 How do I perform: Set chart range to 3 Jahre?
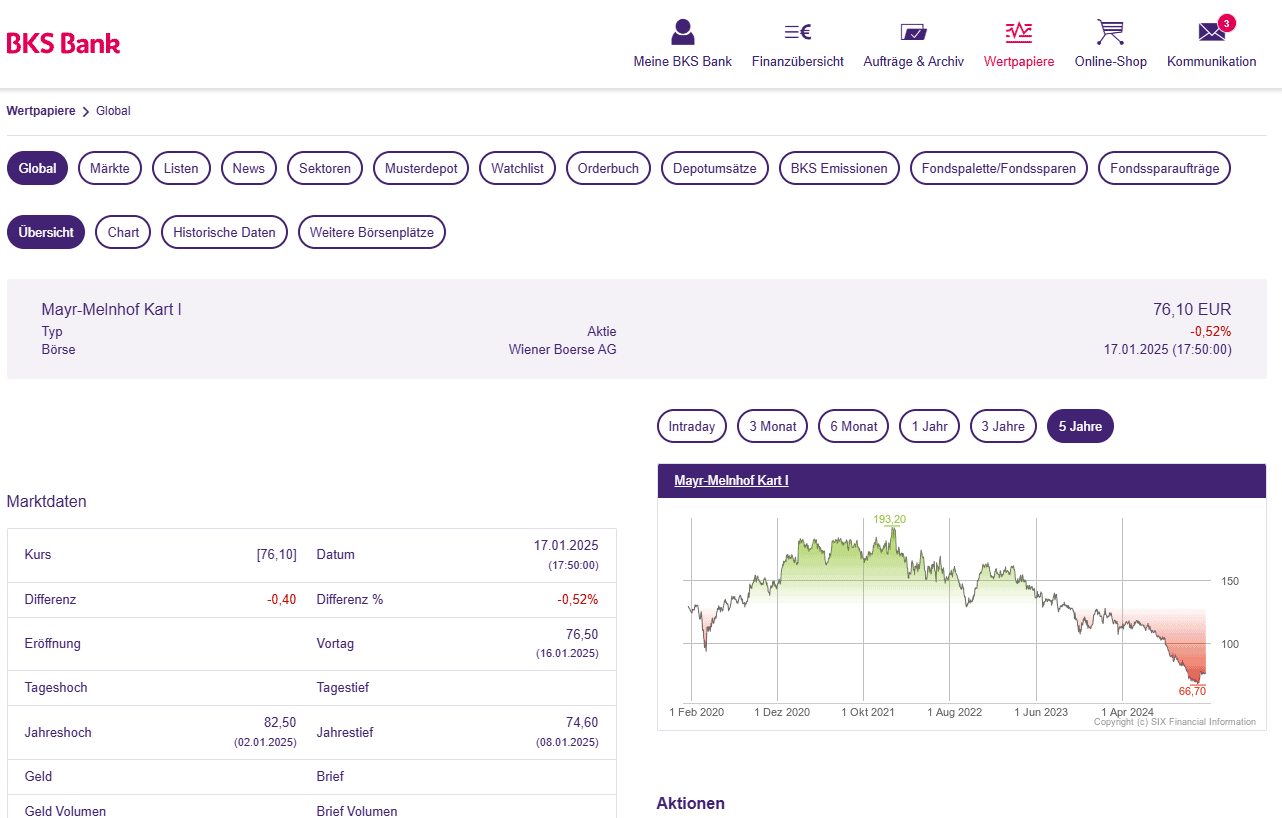click(x=1003, y=426)
